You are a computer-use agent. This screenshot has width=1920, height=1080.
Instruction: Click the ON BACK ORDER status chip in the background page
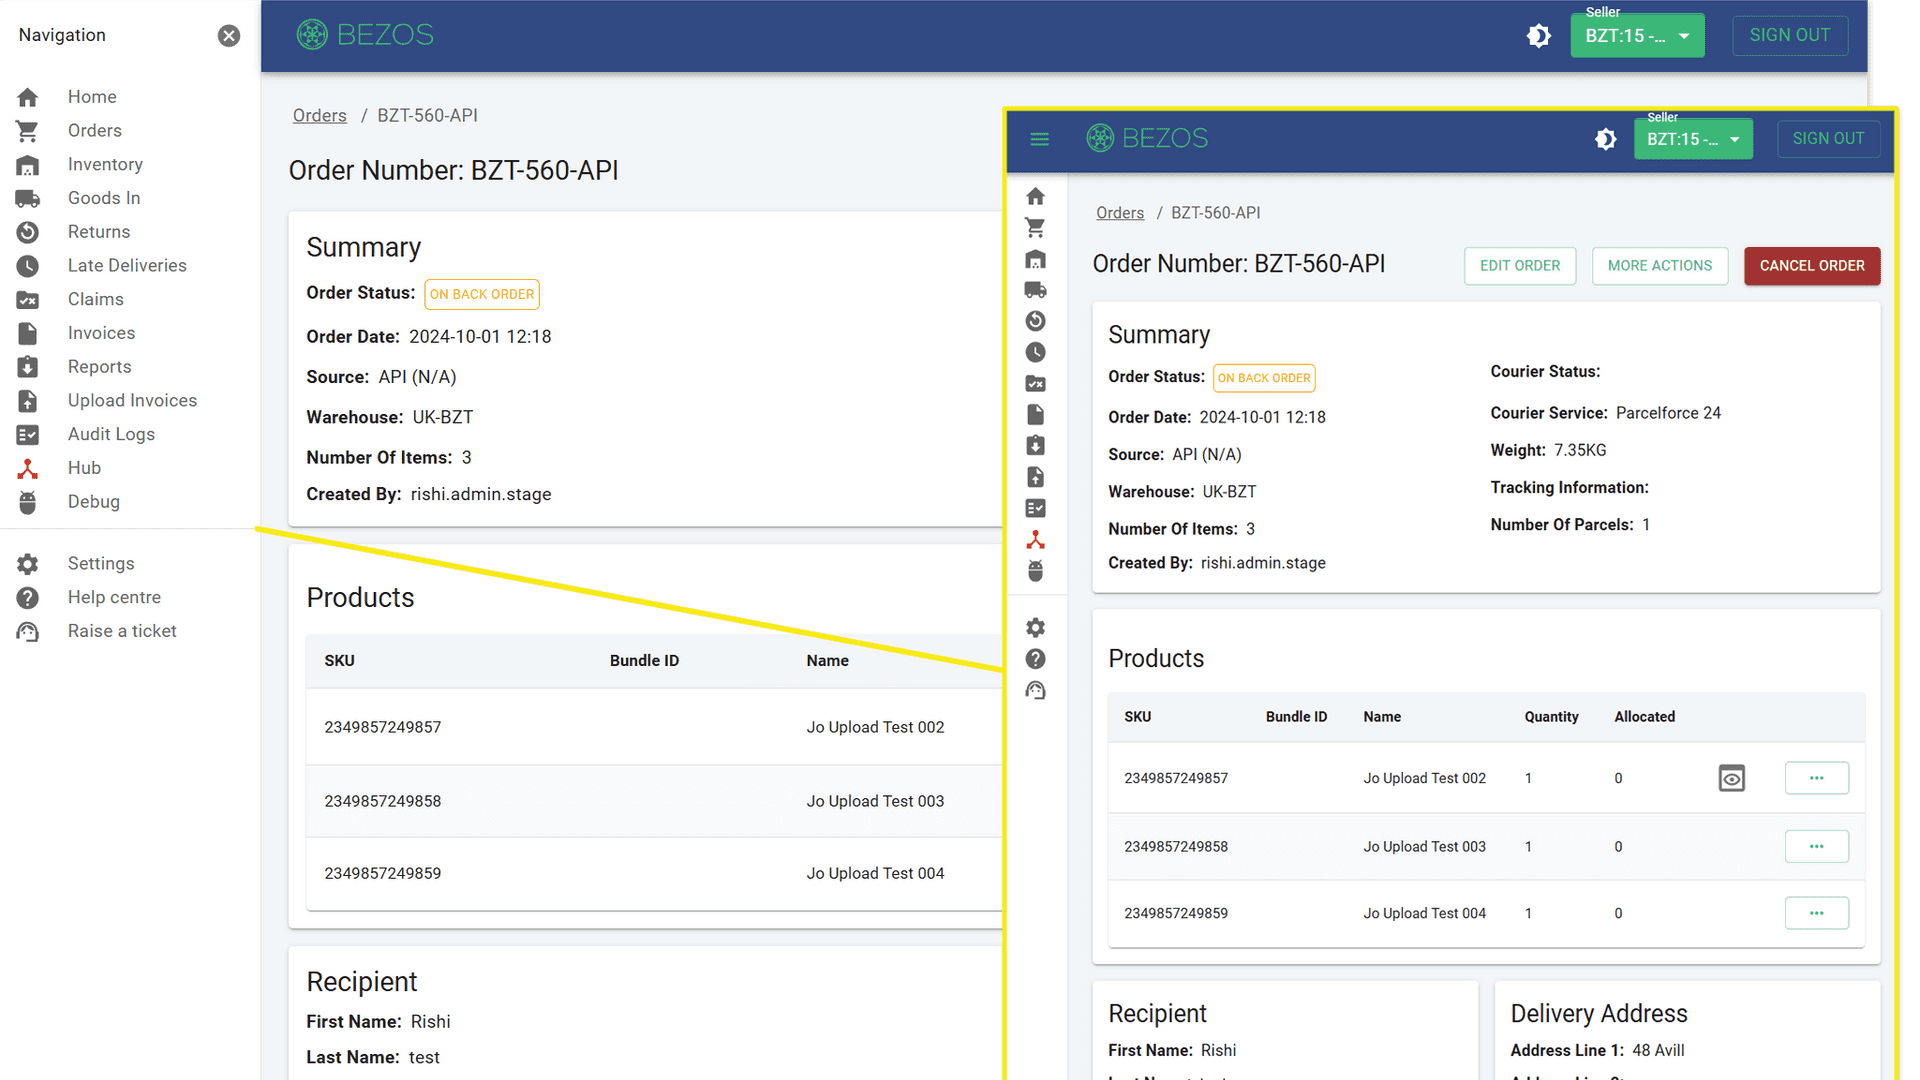pos(482,294)
